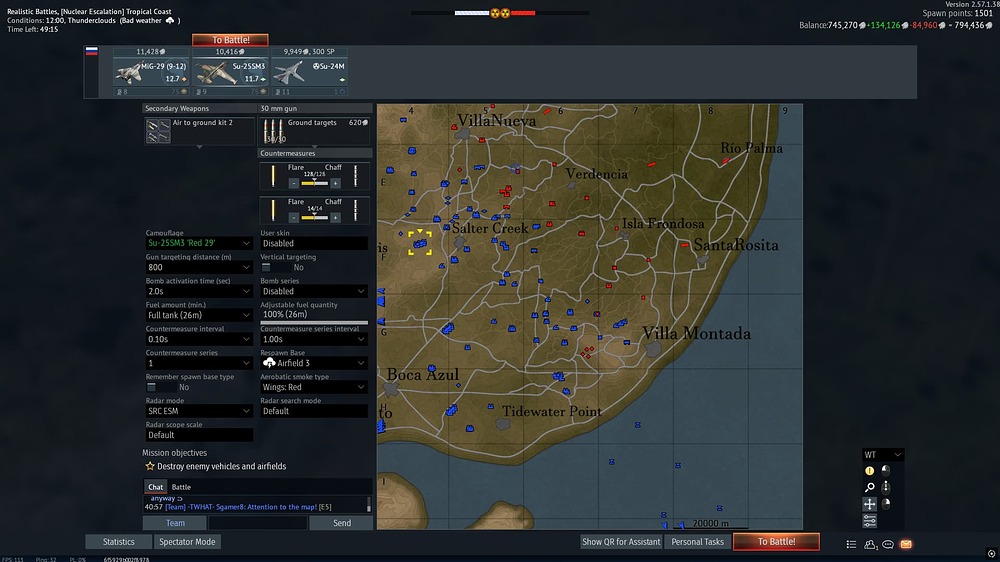The image size is (1000, 562).
Task: Click the left mouse button hint icon
Action: (886, 470)
